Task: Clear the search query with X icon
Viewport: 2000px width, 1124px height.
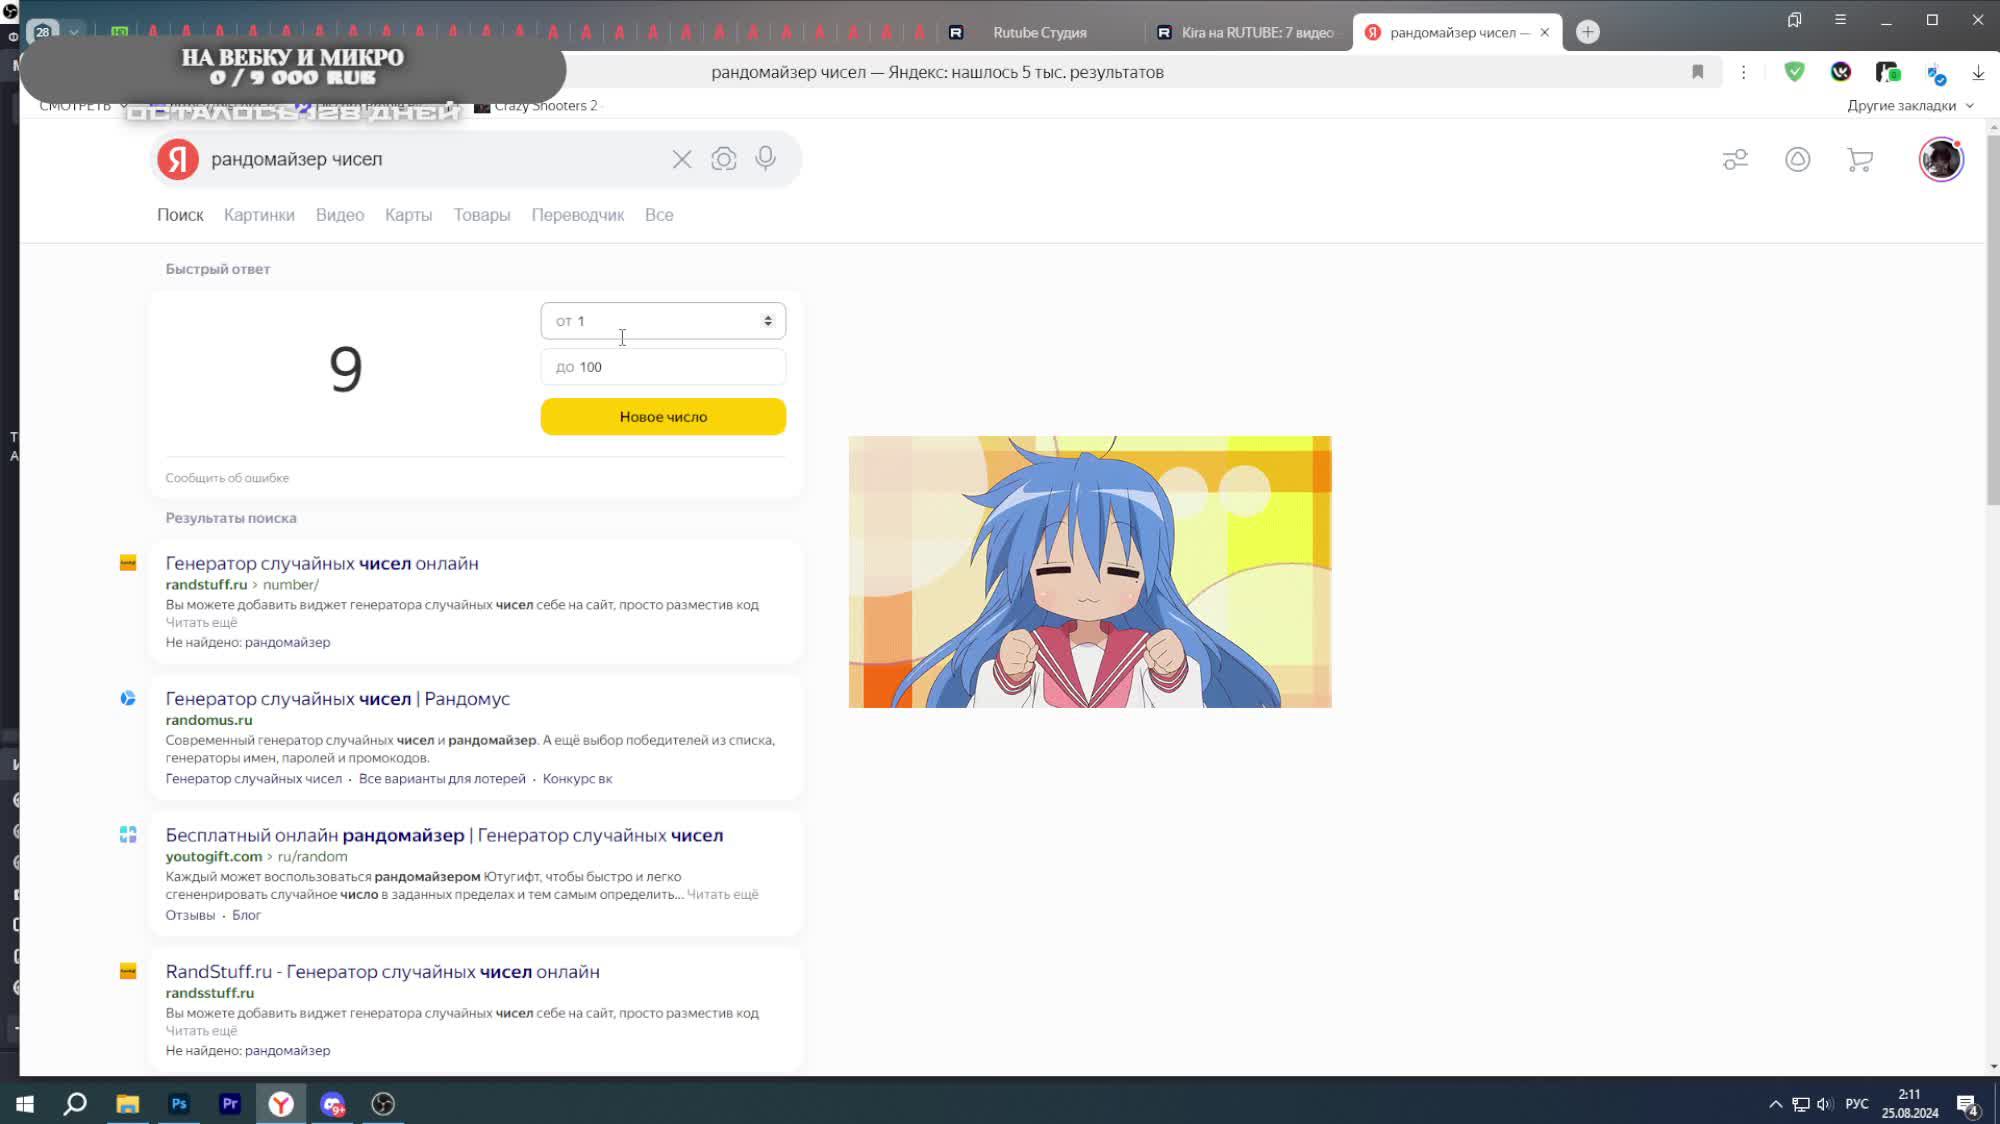Action: tap(681, 159)
